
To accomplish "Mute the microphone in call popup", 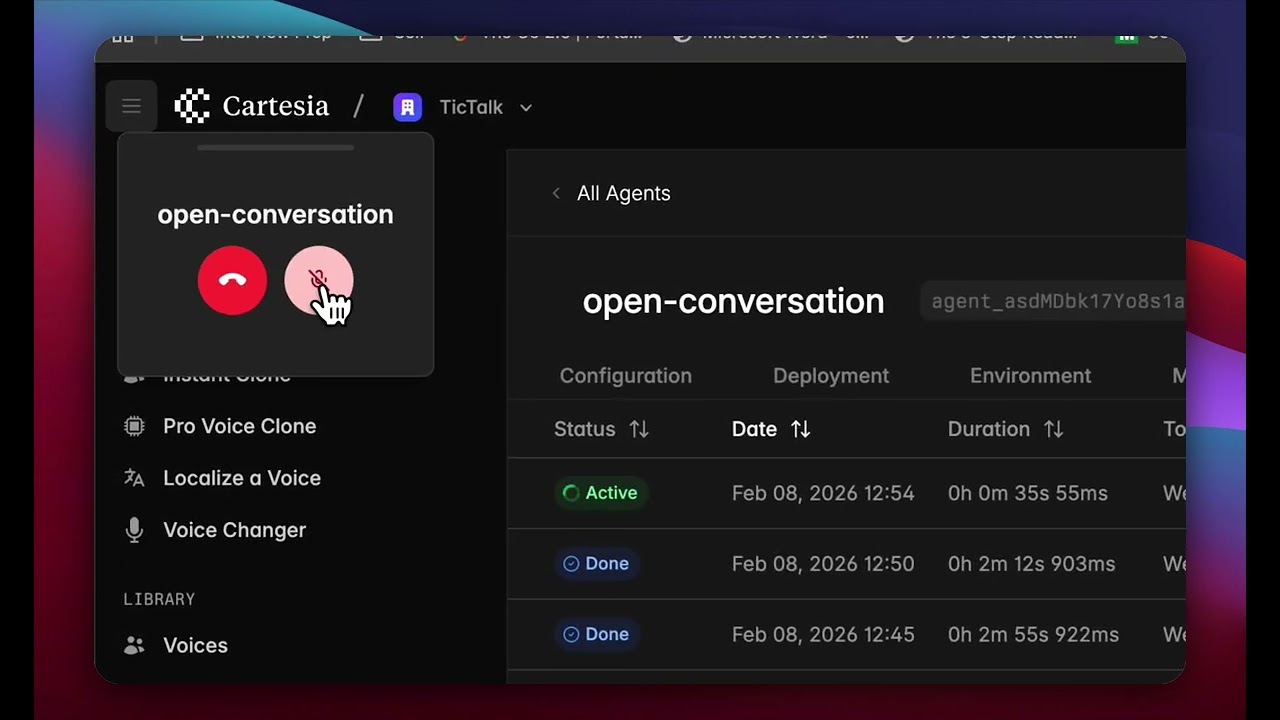I will click(318, 281).
